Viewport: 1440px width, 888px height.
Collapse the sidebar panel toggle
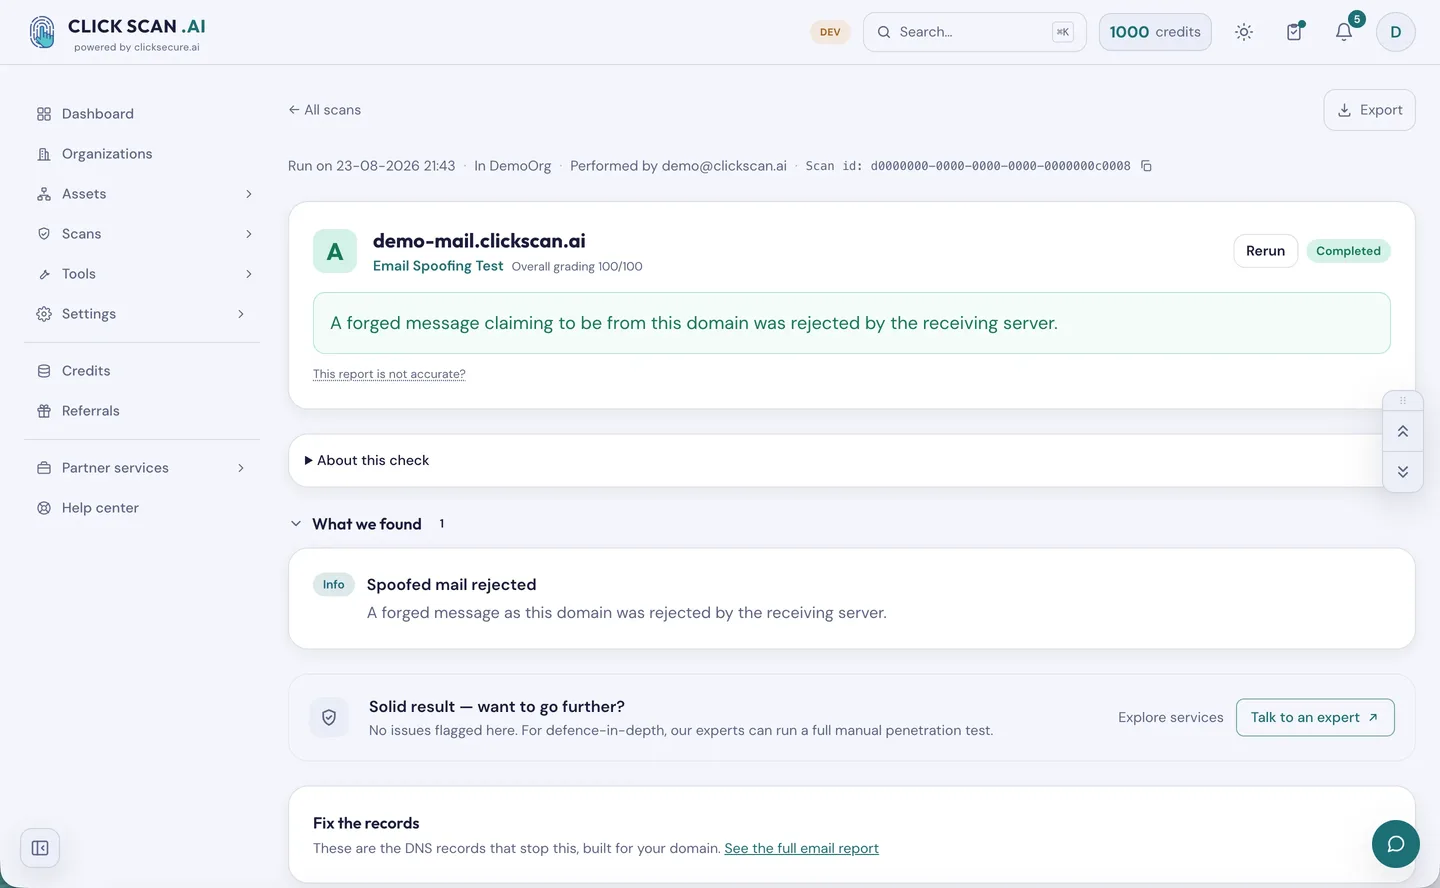[x=40, y=848]
